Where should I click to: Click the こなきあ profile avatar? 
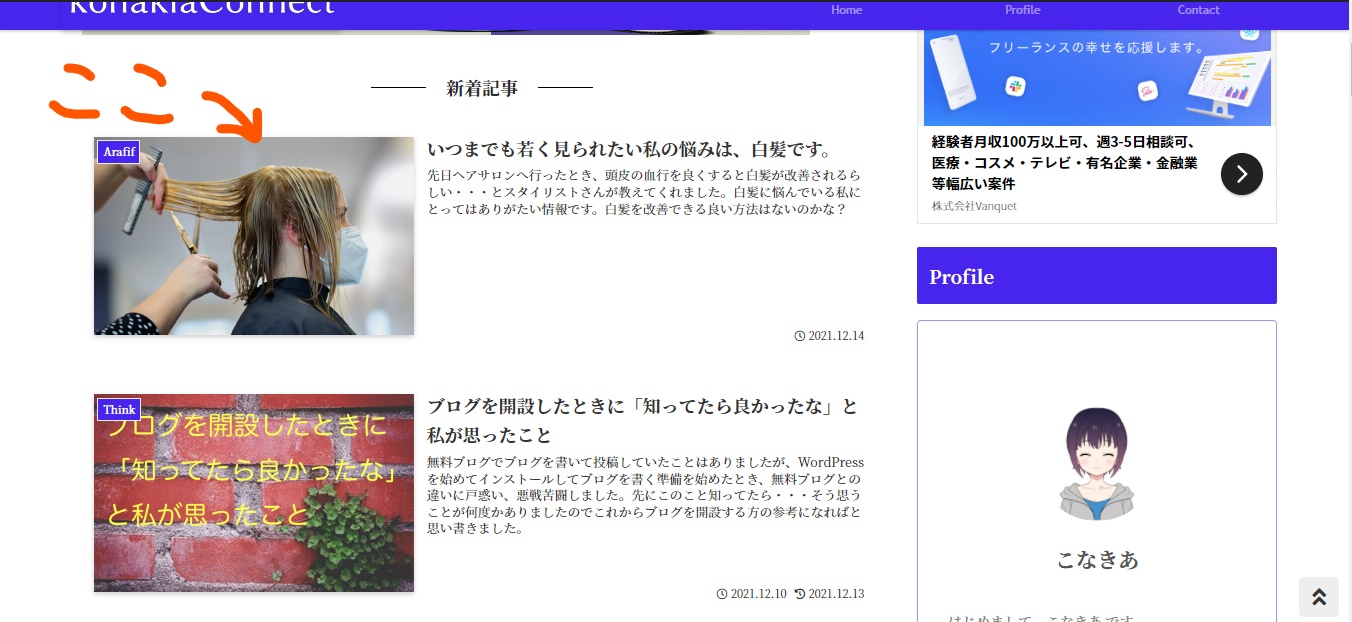pyautogui.click(x=1096, y=462)
